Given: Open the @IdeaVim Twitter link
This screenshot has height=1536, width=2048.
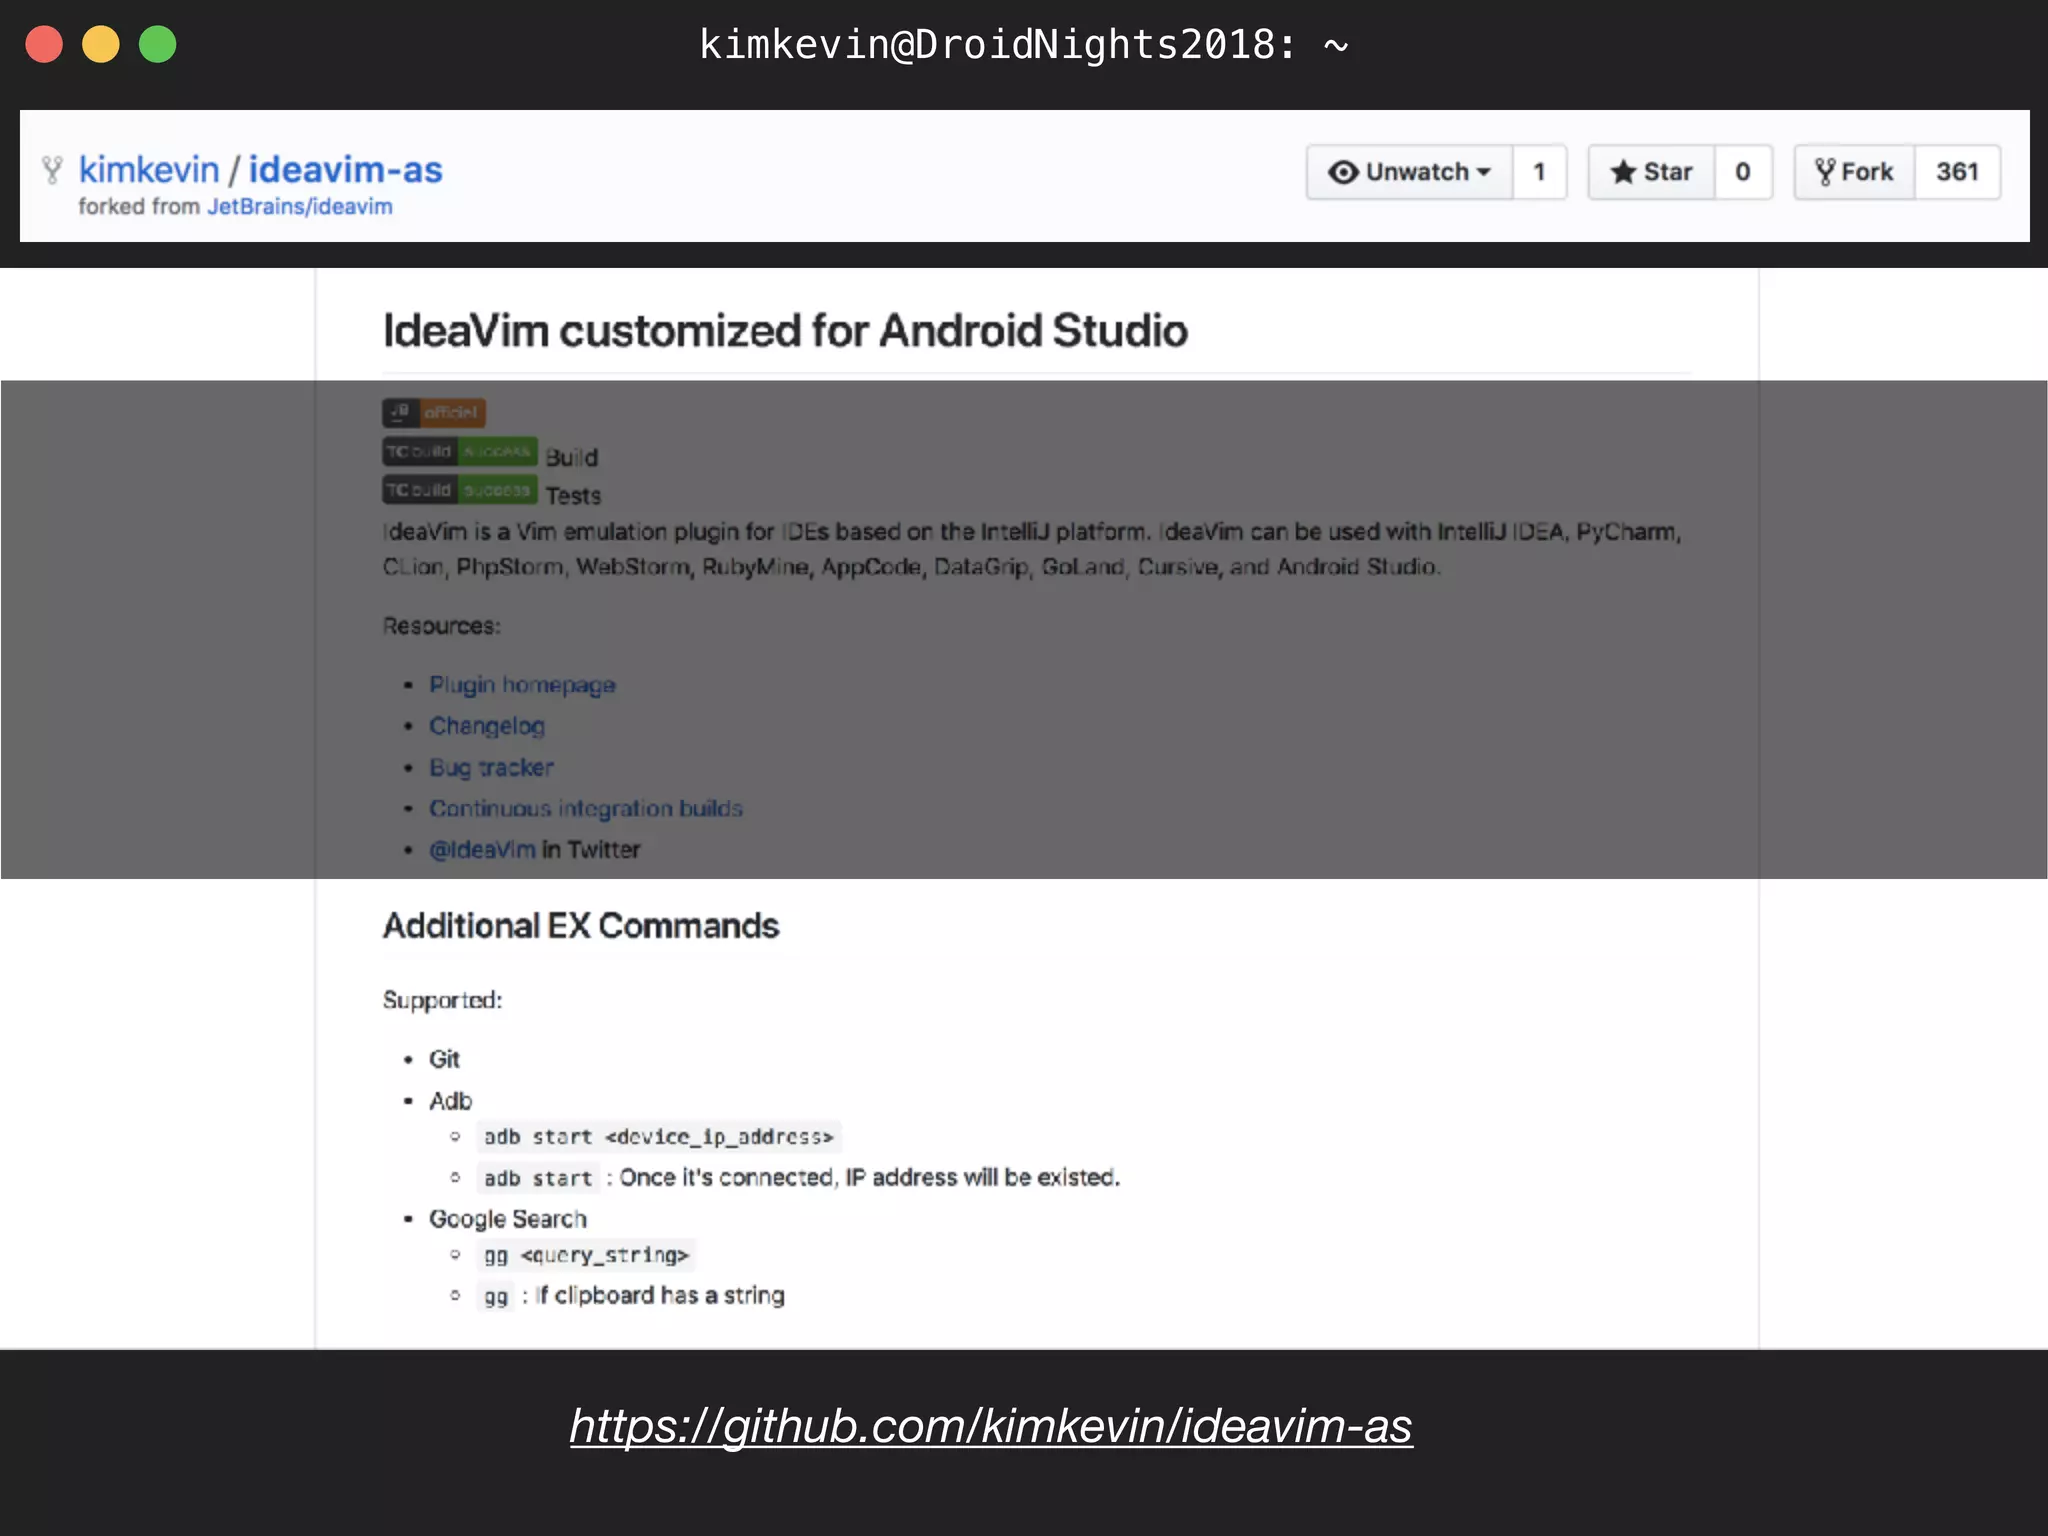Looking at the screenshot, I should click(482, 849).
